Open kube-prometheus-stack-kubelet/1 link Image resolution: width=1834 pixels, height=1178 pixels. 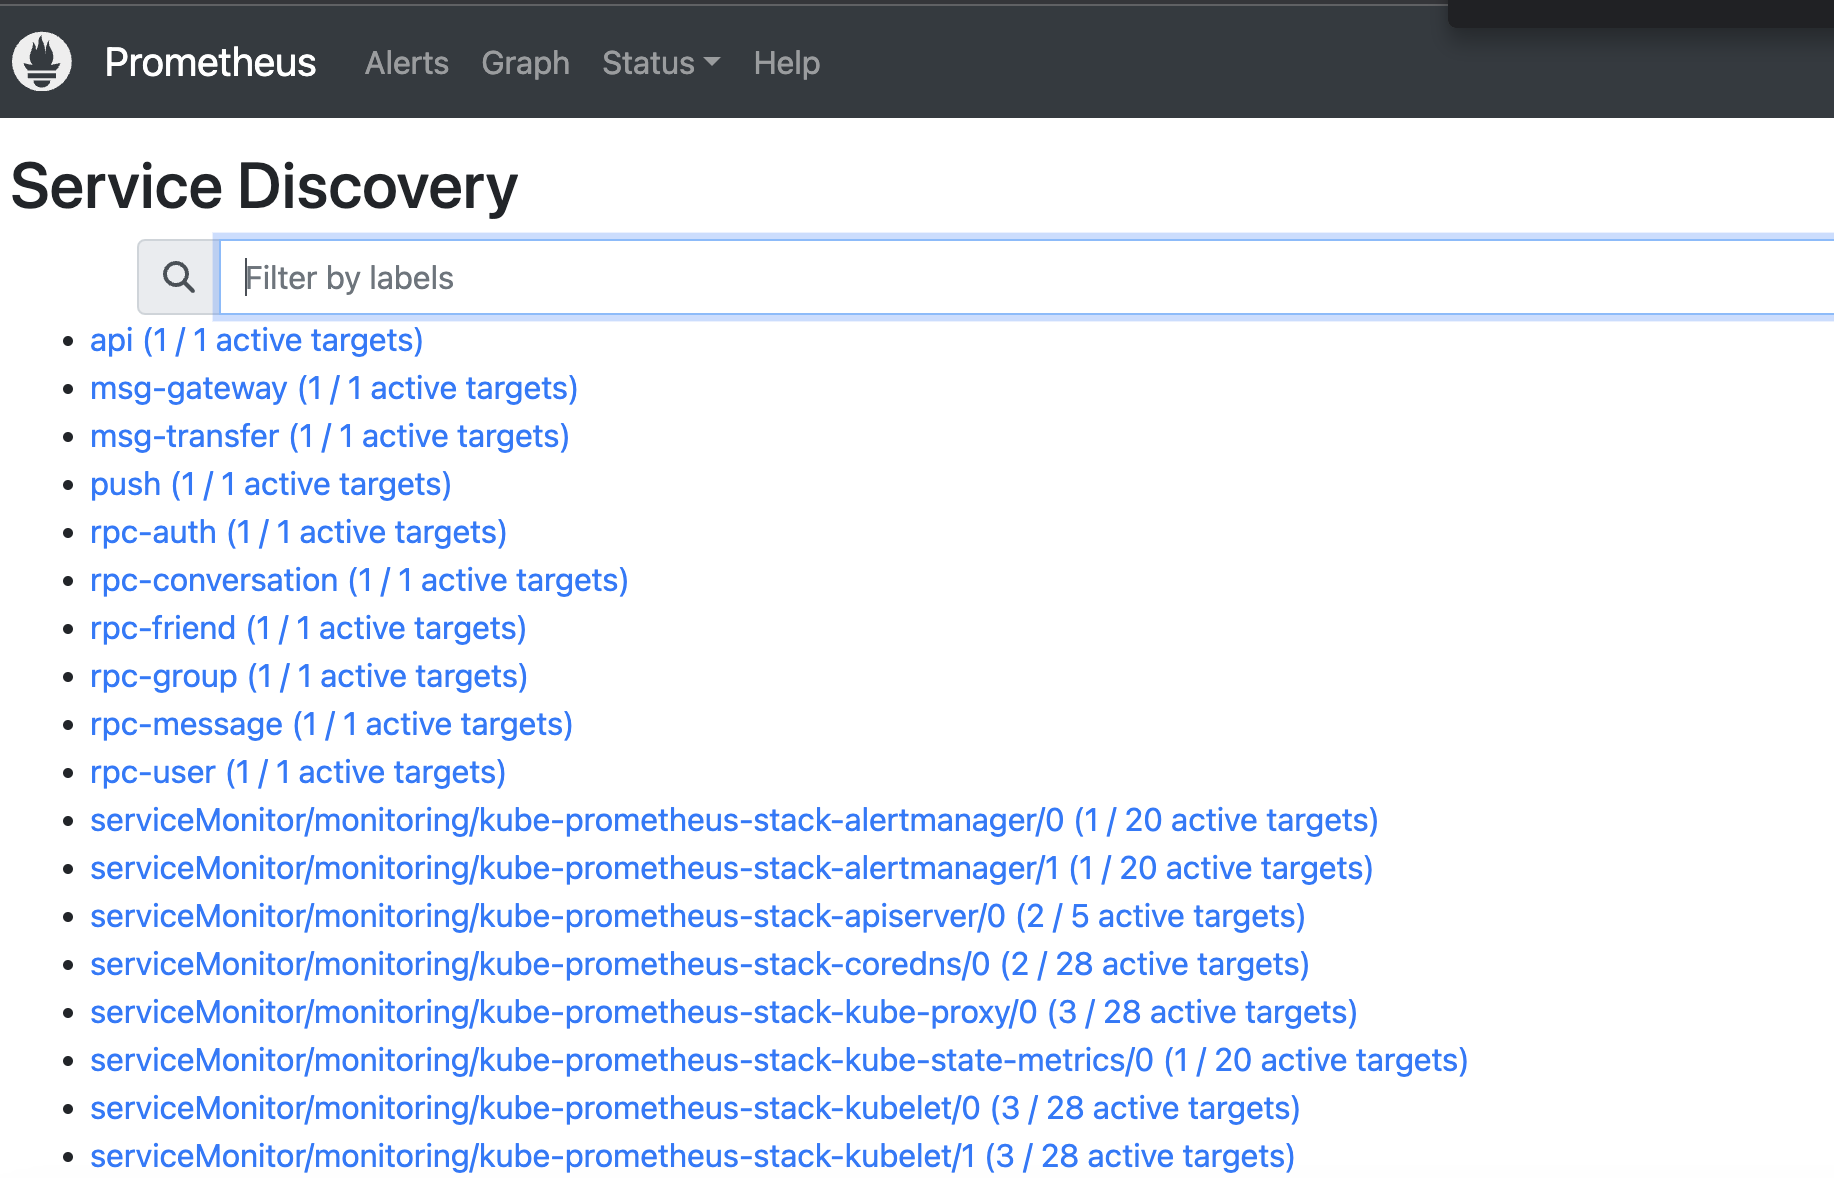coord(692,1156)
